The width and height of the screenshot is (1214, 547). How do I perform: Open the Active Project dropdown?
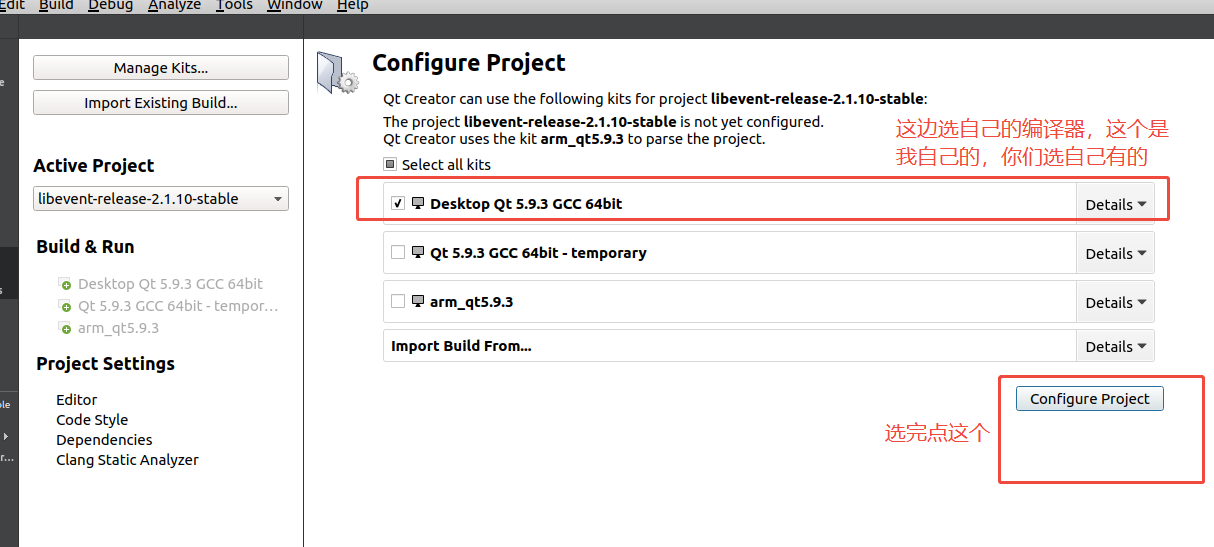tap(161, 199)
